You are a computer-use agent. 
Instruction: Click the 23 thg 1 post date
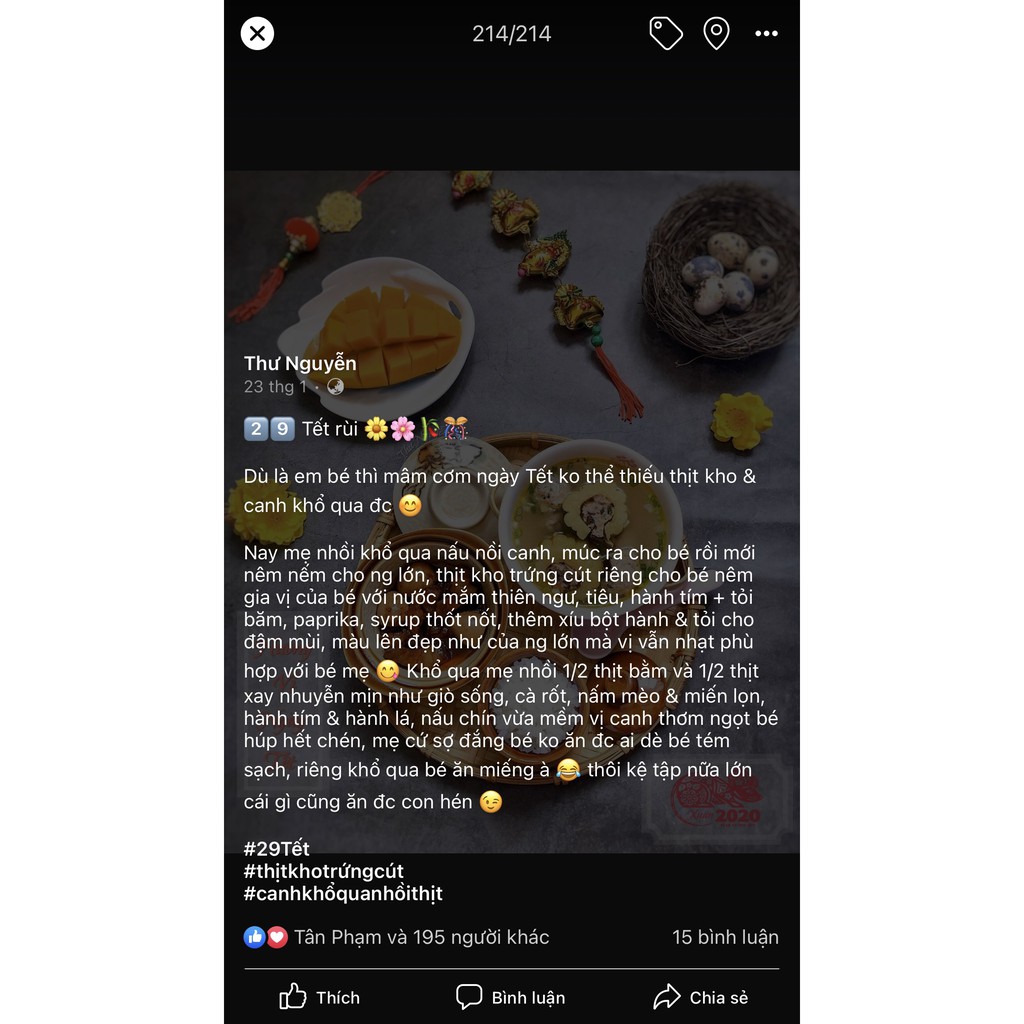[276, 387]
